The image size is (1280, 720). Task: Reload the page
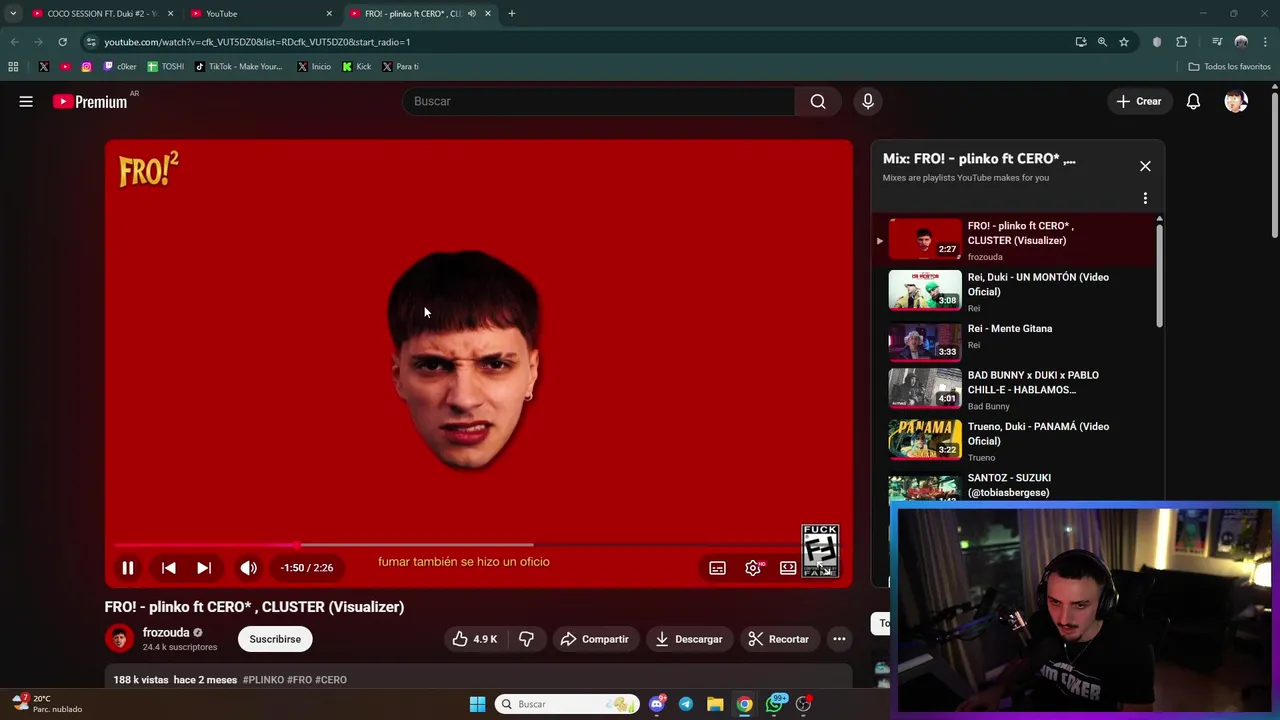62,42
